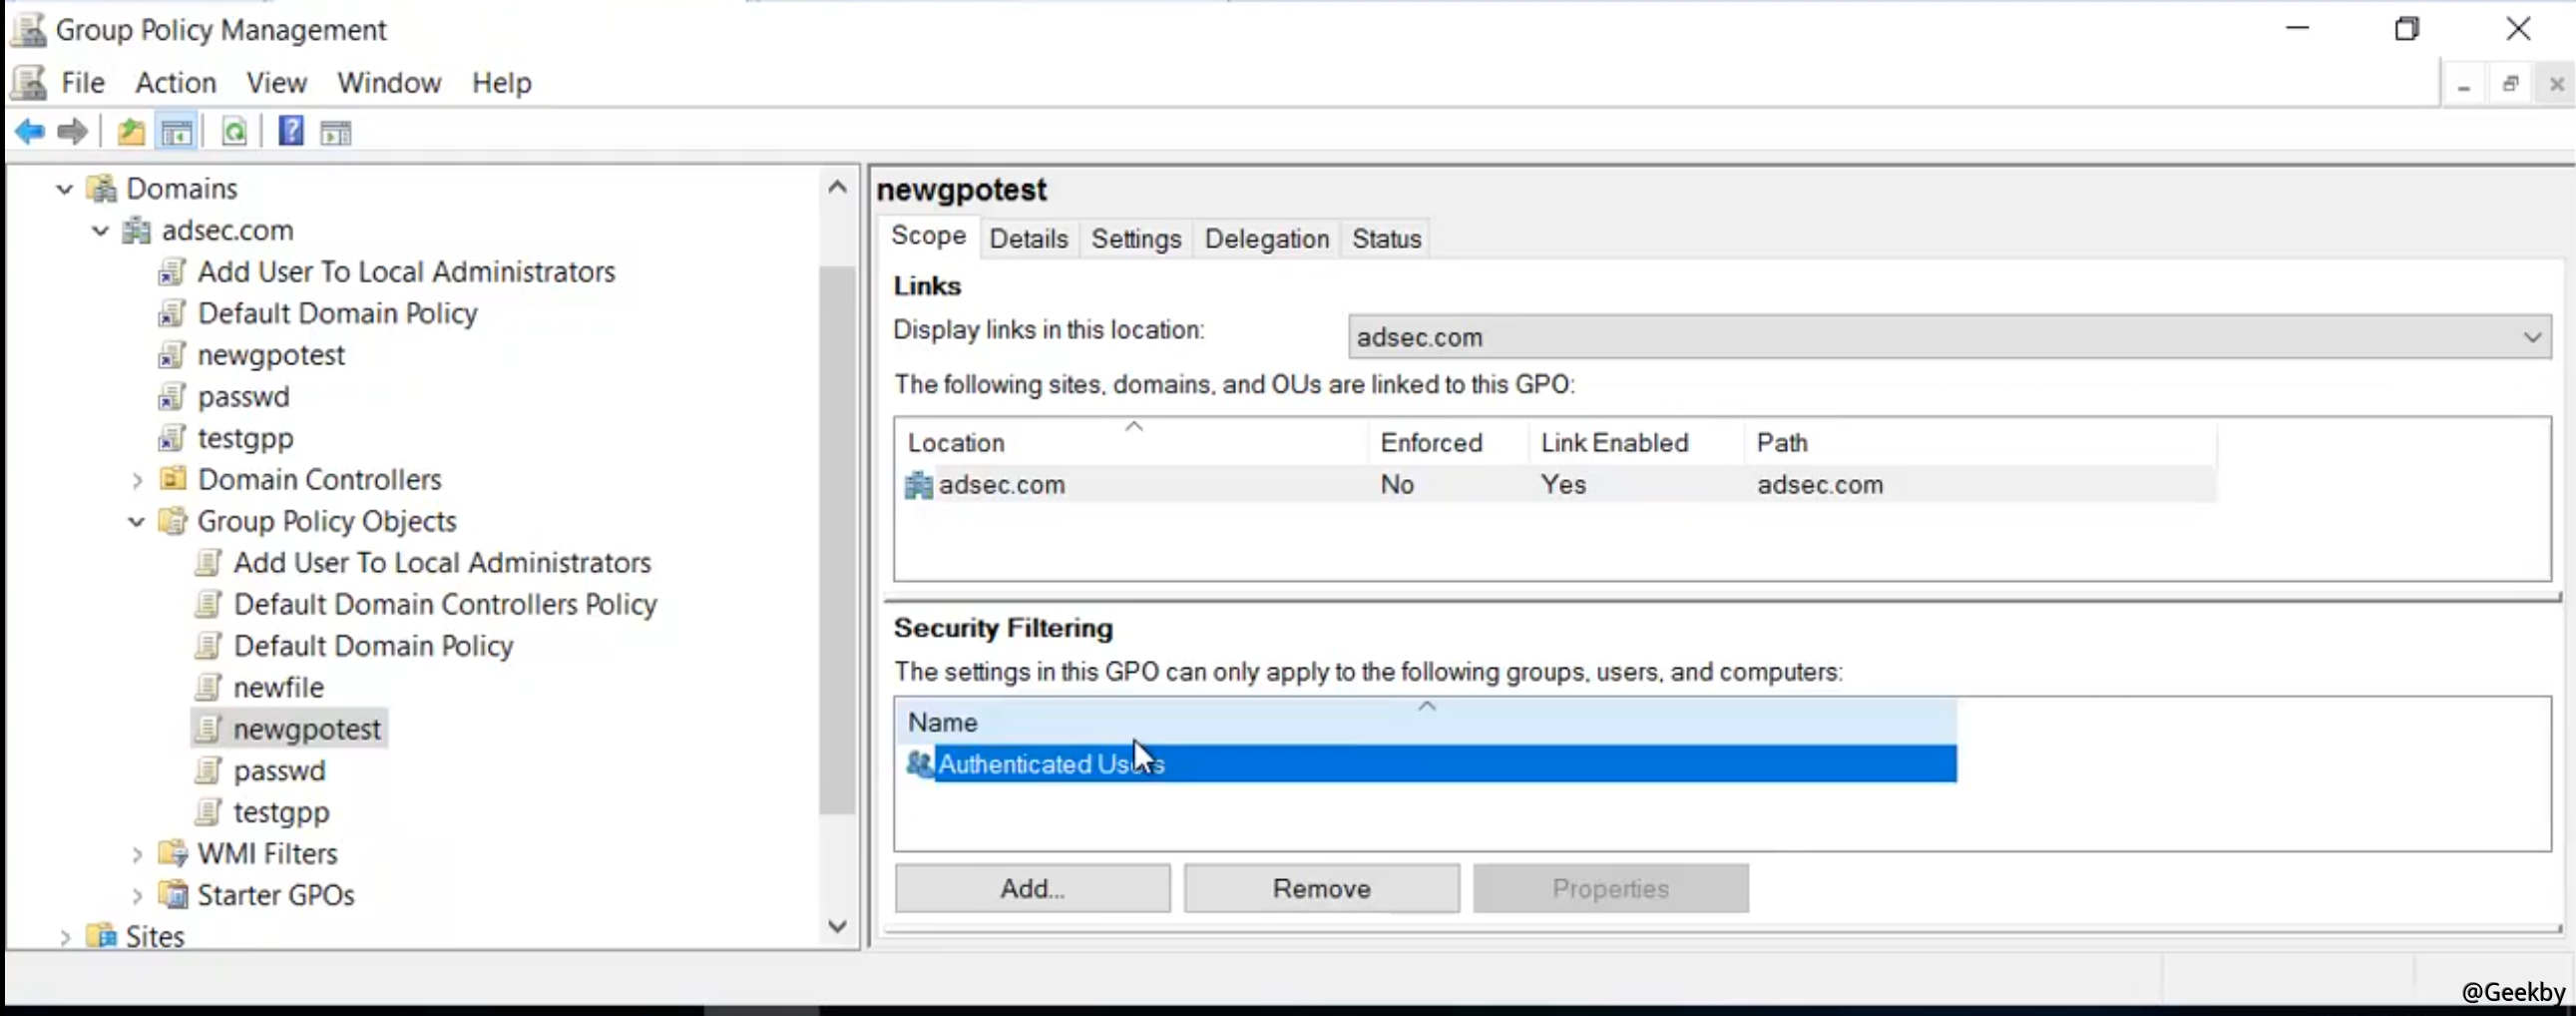This screenshot has height=1016, width=2576.
Task: Select the testgpp item under Group Policy Objects
Action: (x=281, y=813)
